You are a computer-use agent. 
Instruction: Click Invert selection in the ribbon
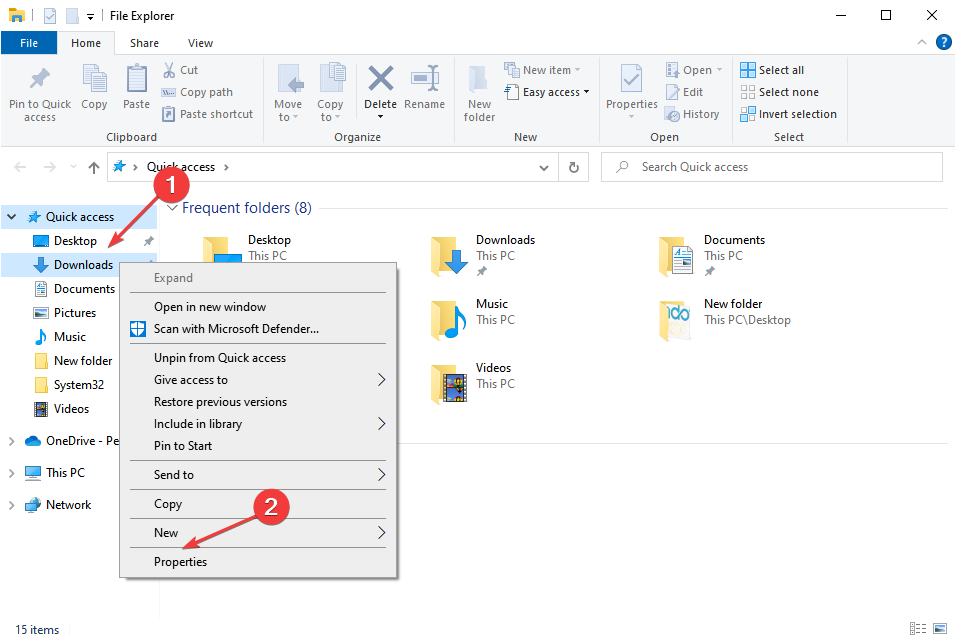(788, 114)
